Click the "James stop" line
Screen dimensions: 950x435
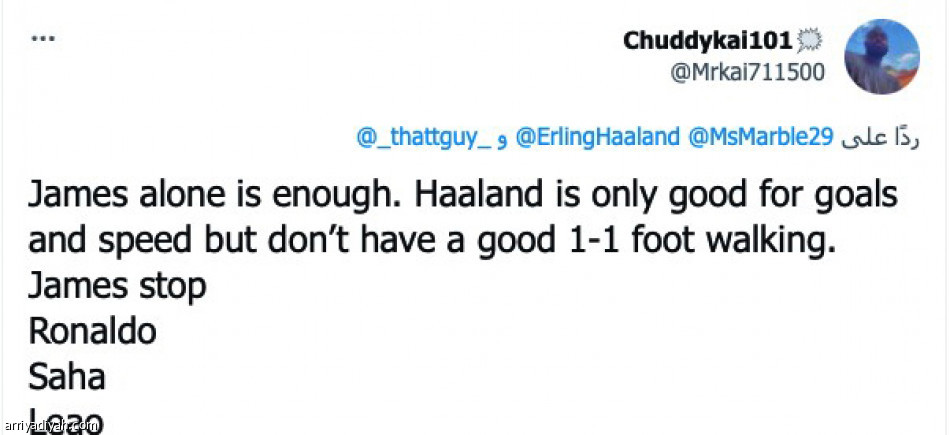tap(116, 287)
